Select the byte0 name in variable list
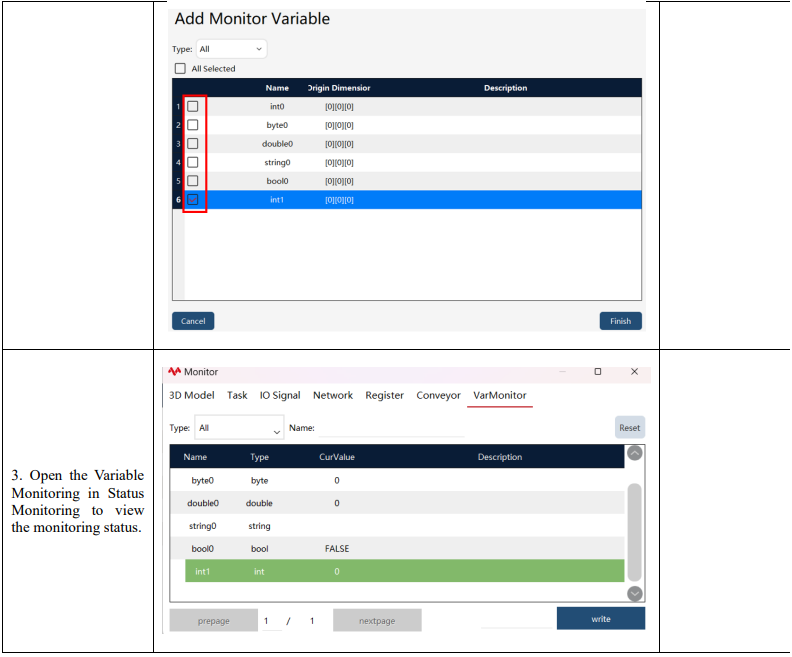 (277, 125)
